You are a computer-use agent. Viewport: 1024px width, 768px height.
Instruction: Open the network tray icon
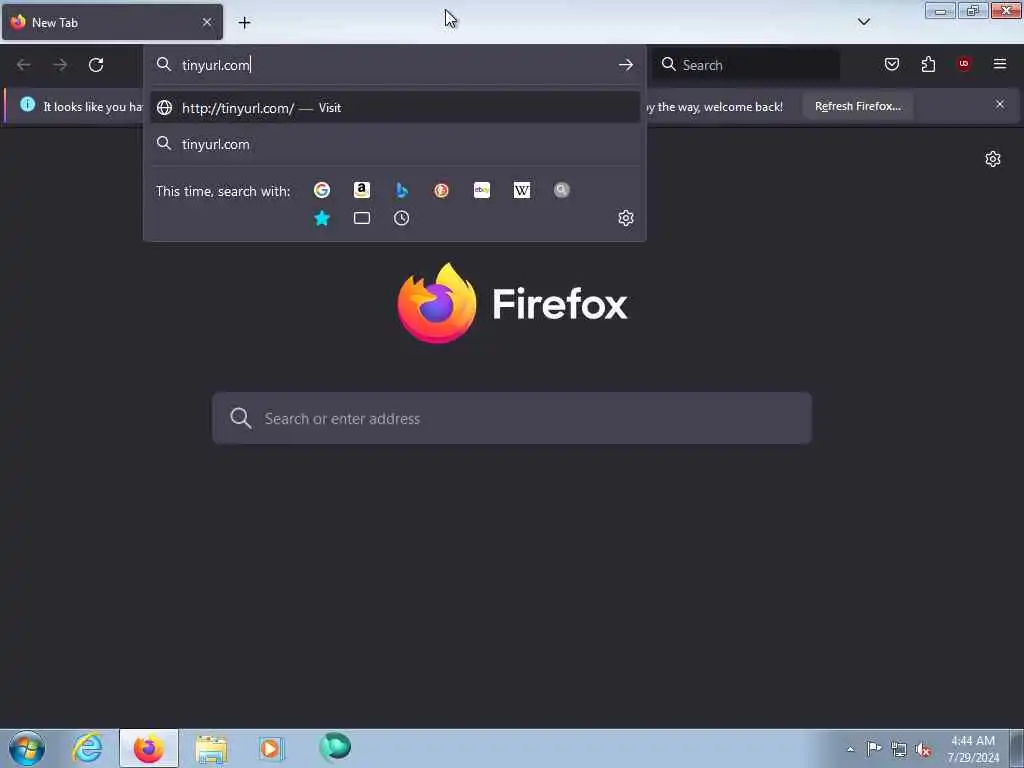tap(899, 749)
